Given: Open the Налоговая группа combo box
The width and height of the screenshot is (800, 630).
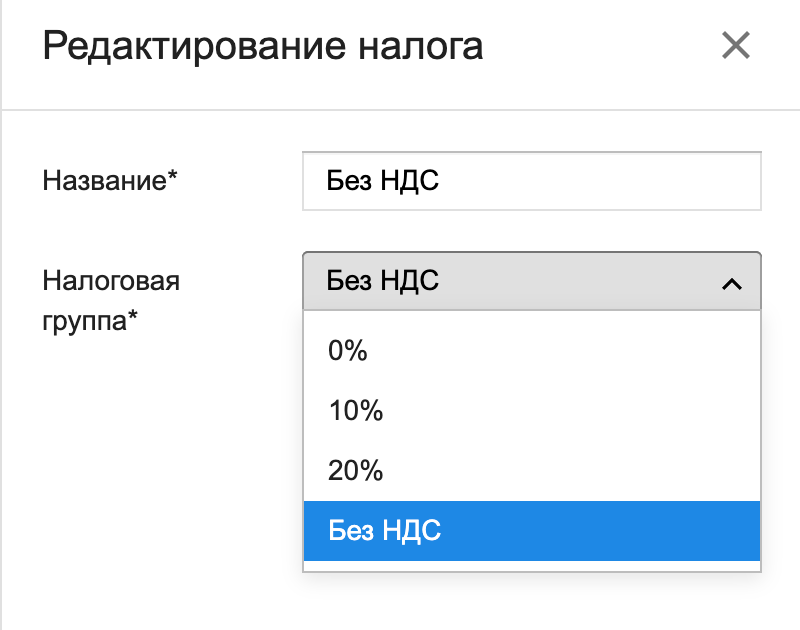Looking at the screenshot, I should (531, 281).
